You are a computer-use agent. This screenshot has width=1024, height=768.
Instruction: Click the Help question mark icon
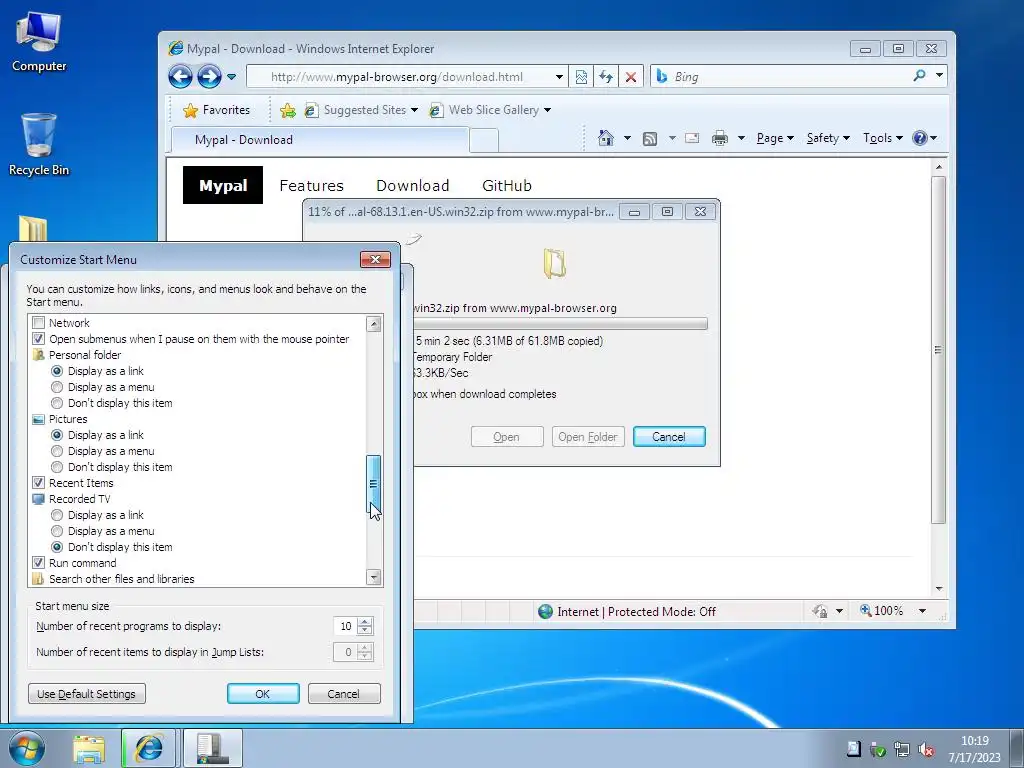(920, 138)
